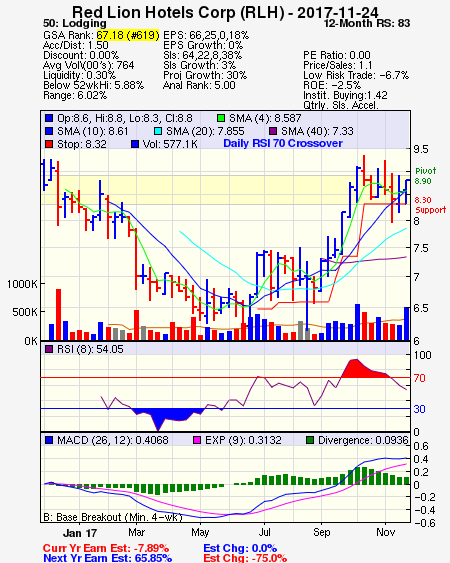Click the 'RSI (8): 54.05' label
Screen dimensions: 450x563
[90, 349]
